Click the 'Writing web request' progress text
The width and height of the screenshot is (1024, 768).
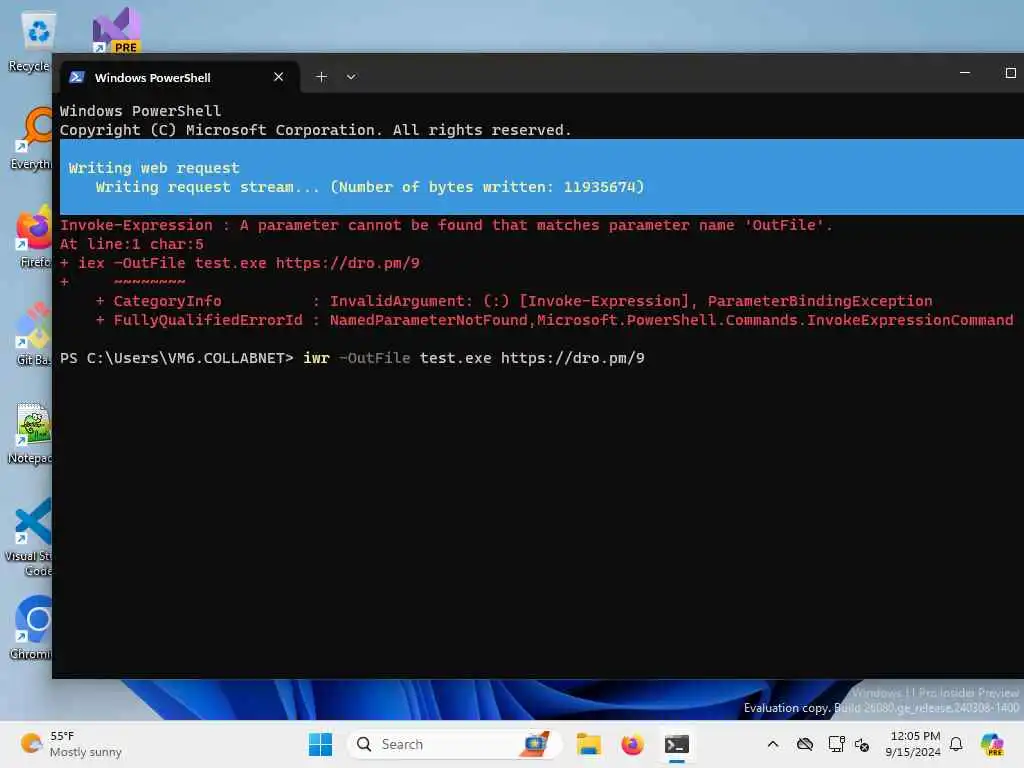pyautogui.click(x=154, y=168)
